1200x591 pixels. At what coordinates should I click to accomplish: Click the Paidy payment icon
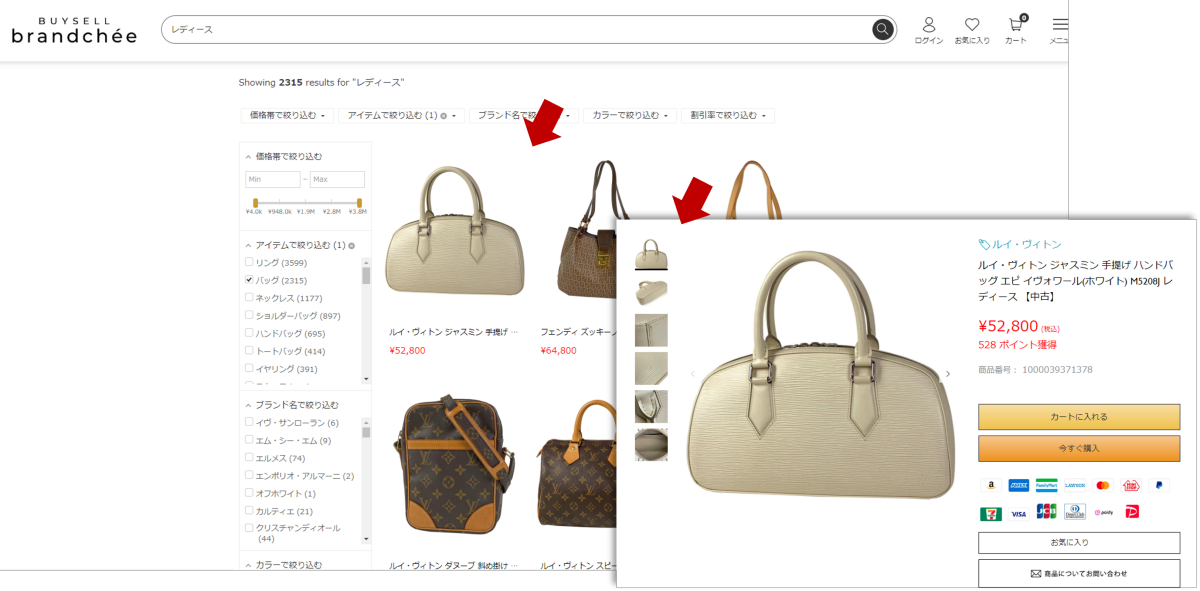[x=1103, y=513]
